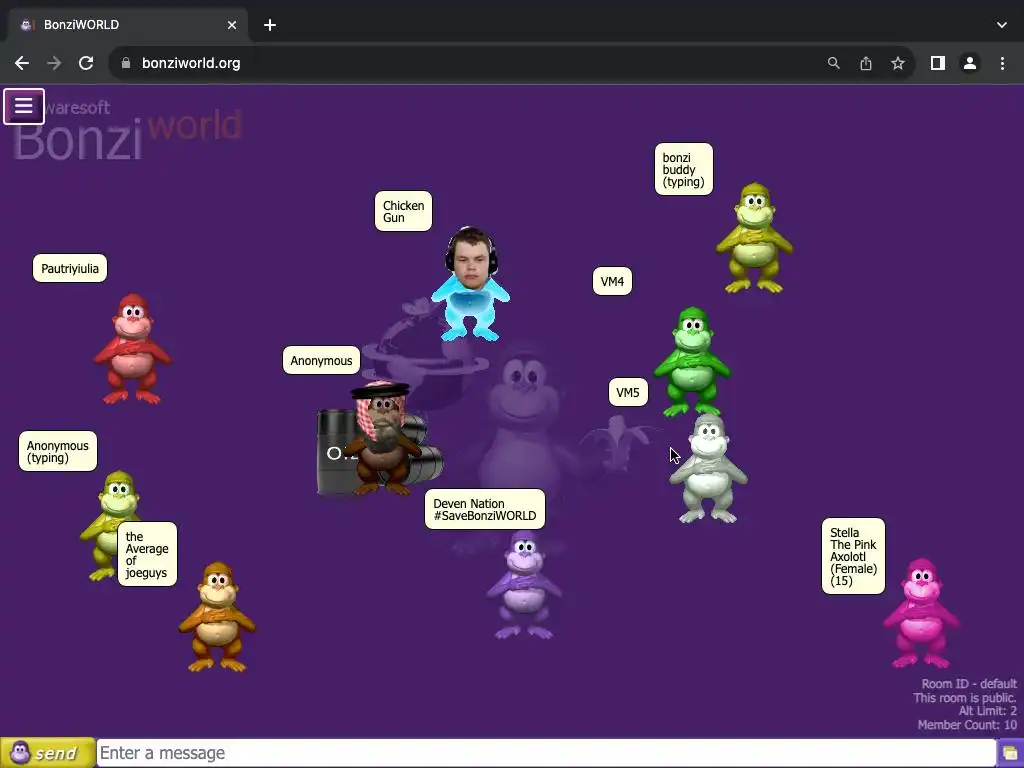Click the Chicken Gun name label
The width and height of the screenshot is (1024, 768).
click(x=403, y=211)
